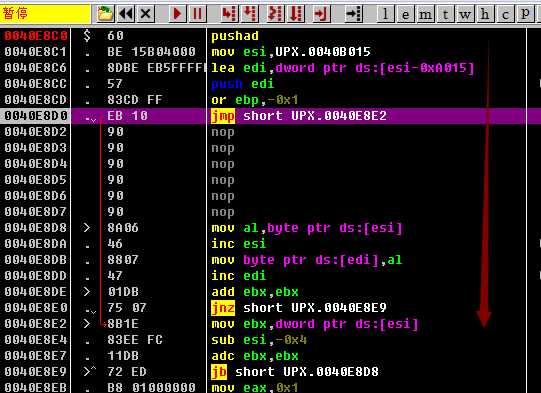
Task: Click the Trace into toolbar icon
Action: point(275,14)
